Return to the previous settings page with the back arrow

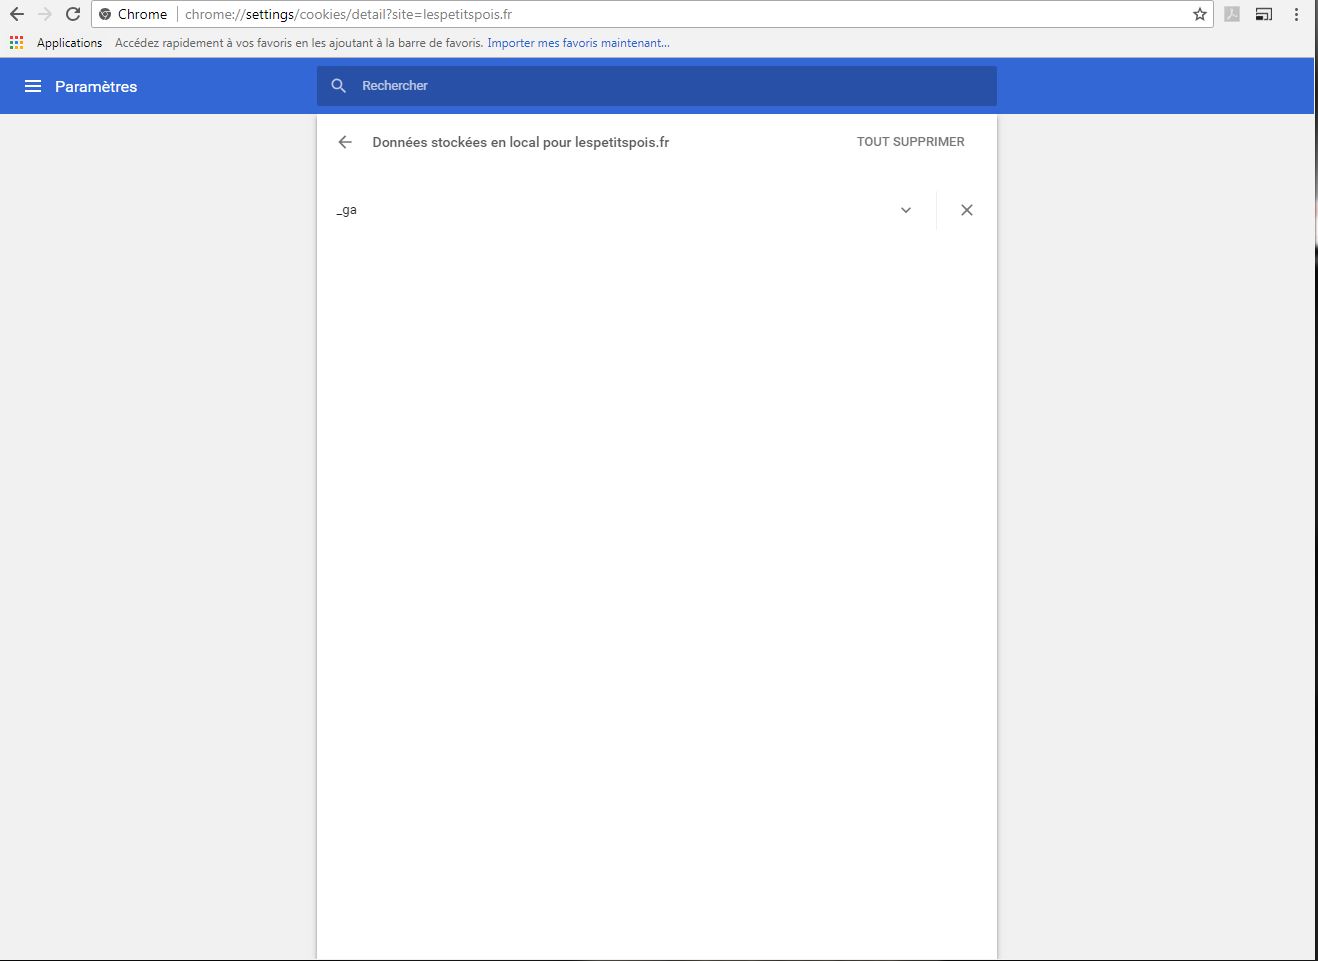345,142
